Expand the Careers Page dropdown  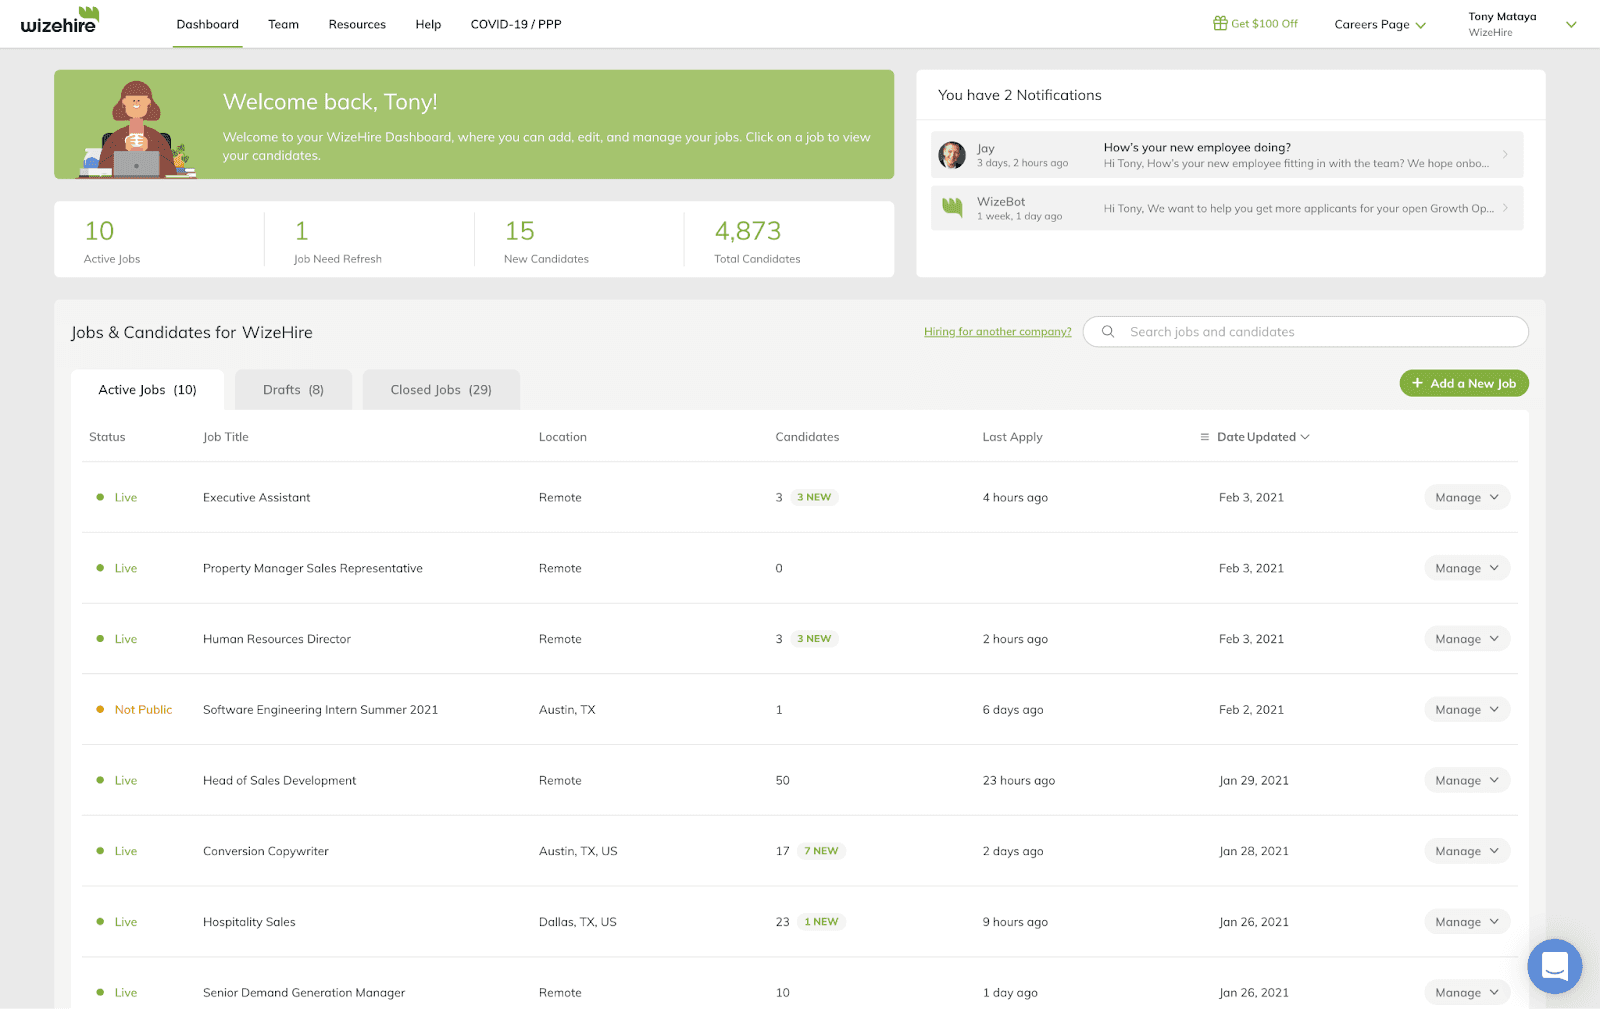coord(1380,24)
